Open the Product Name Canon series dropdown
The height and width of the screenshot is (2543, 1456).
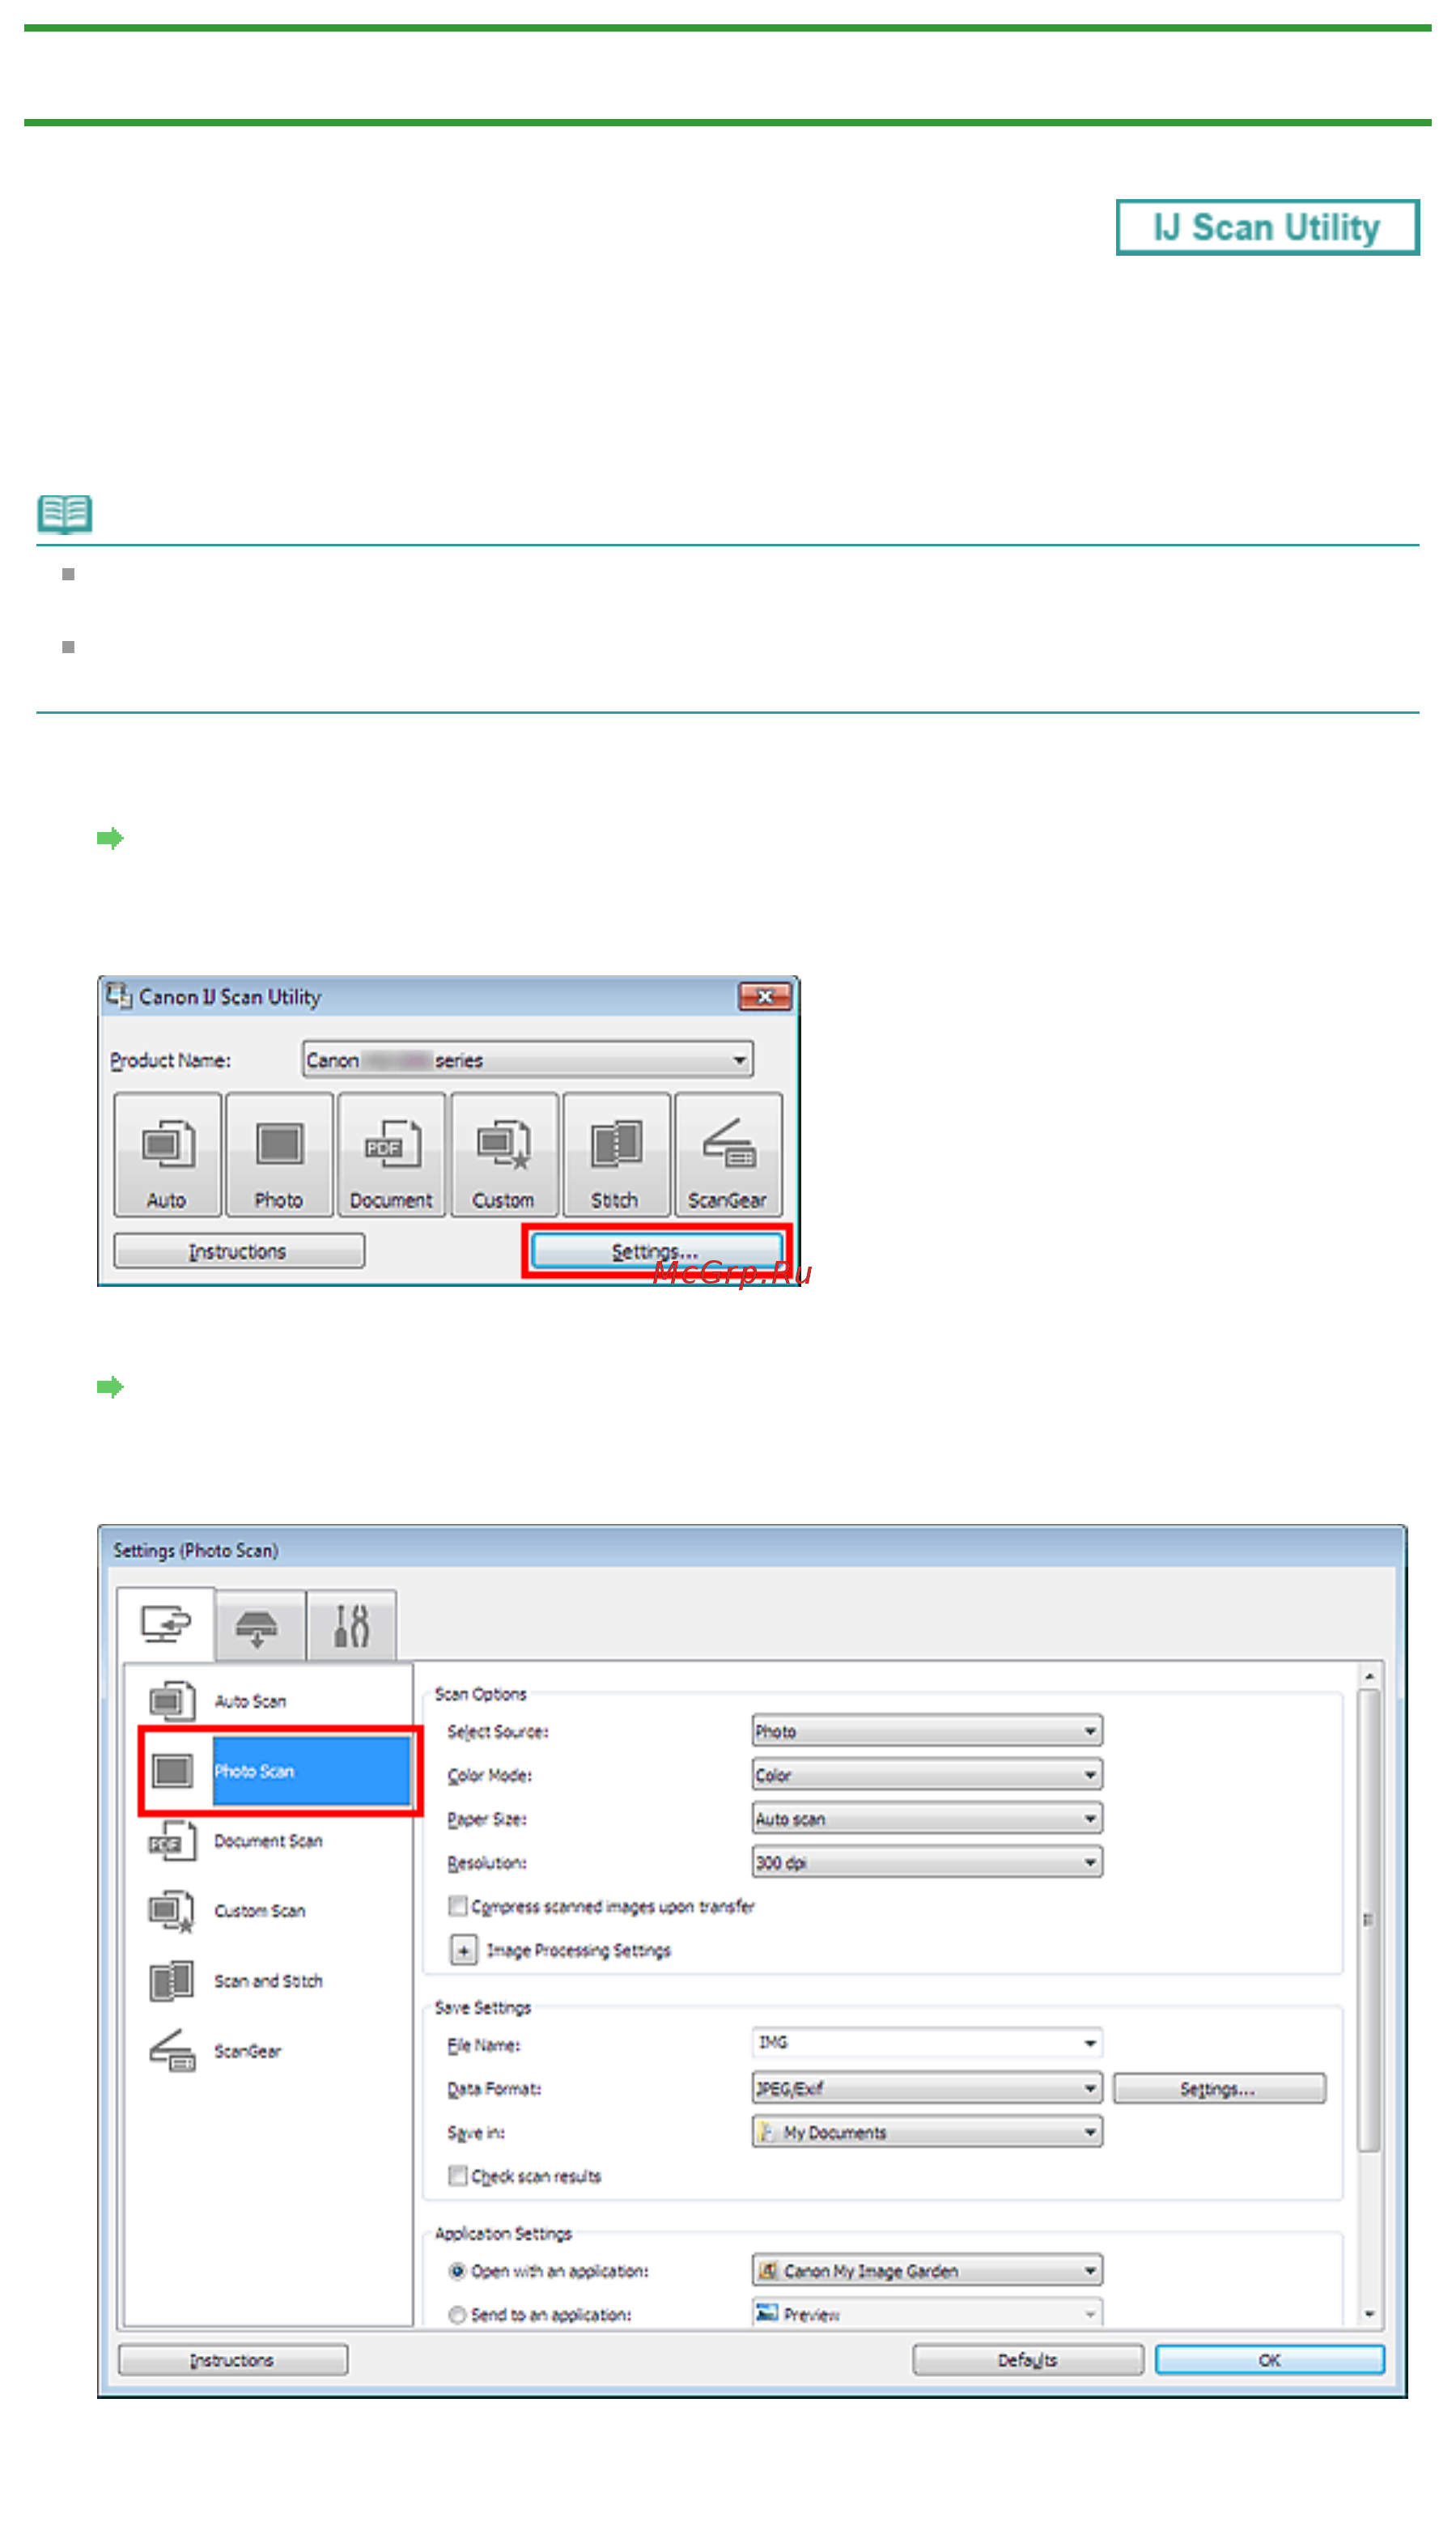pos(528,1060)
